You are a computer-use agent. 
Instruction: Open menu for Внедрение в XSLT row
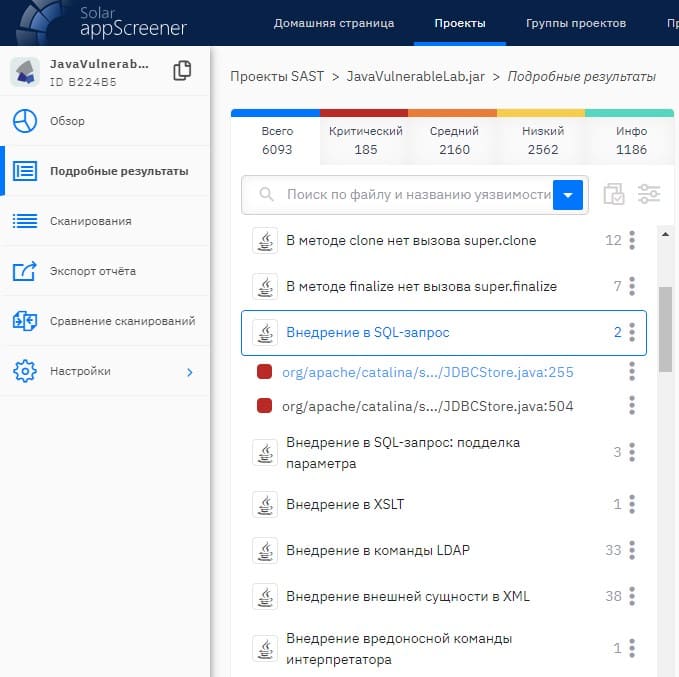632,504
